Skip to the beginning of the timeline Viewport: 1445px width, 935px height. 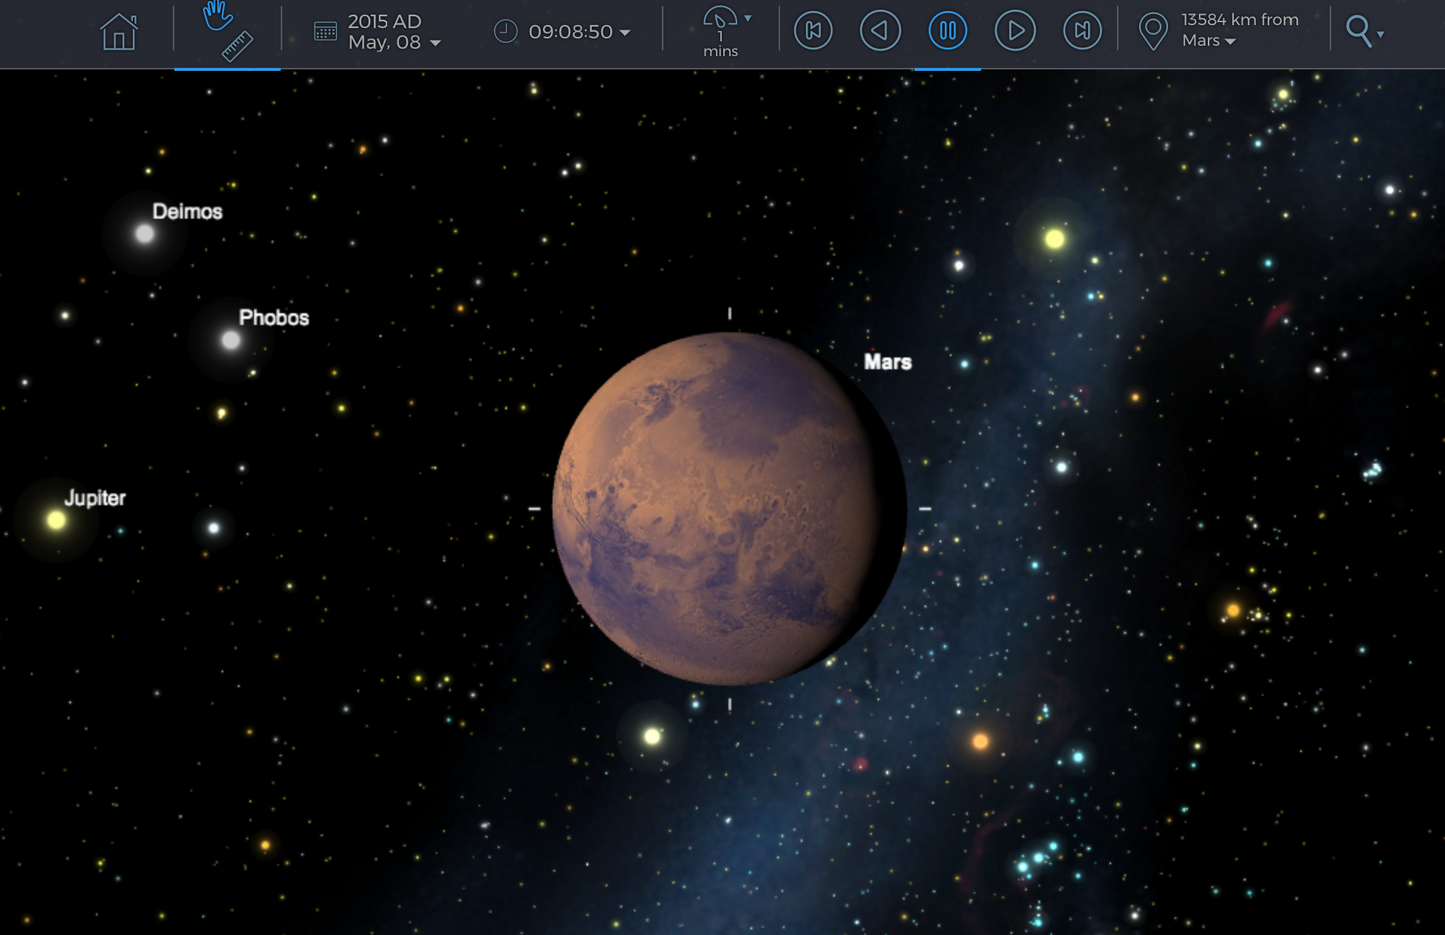click(813, 31)
